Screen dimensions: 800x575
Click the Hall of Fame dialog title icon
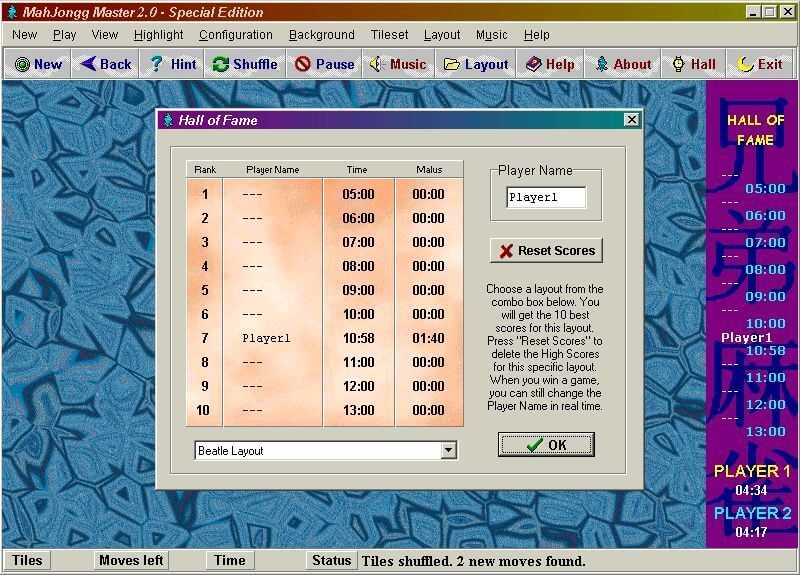pyautogui.click(x=168, y=120)
